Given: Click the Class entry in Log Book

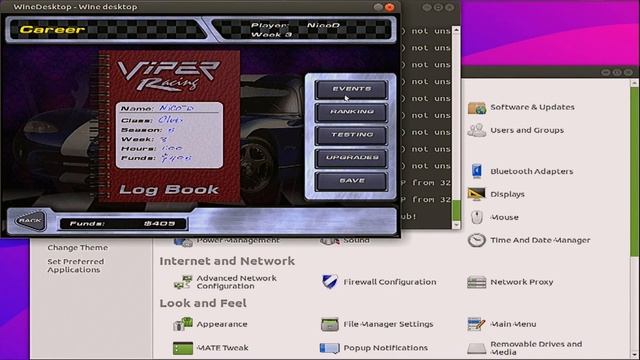Looking at the screenshot, I should pos(152,120).
